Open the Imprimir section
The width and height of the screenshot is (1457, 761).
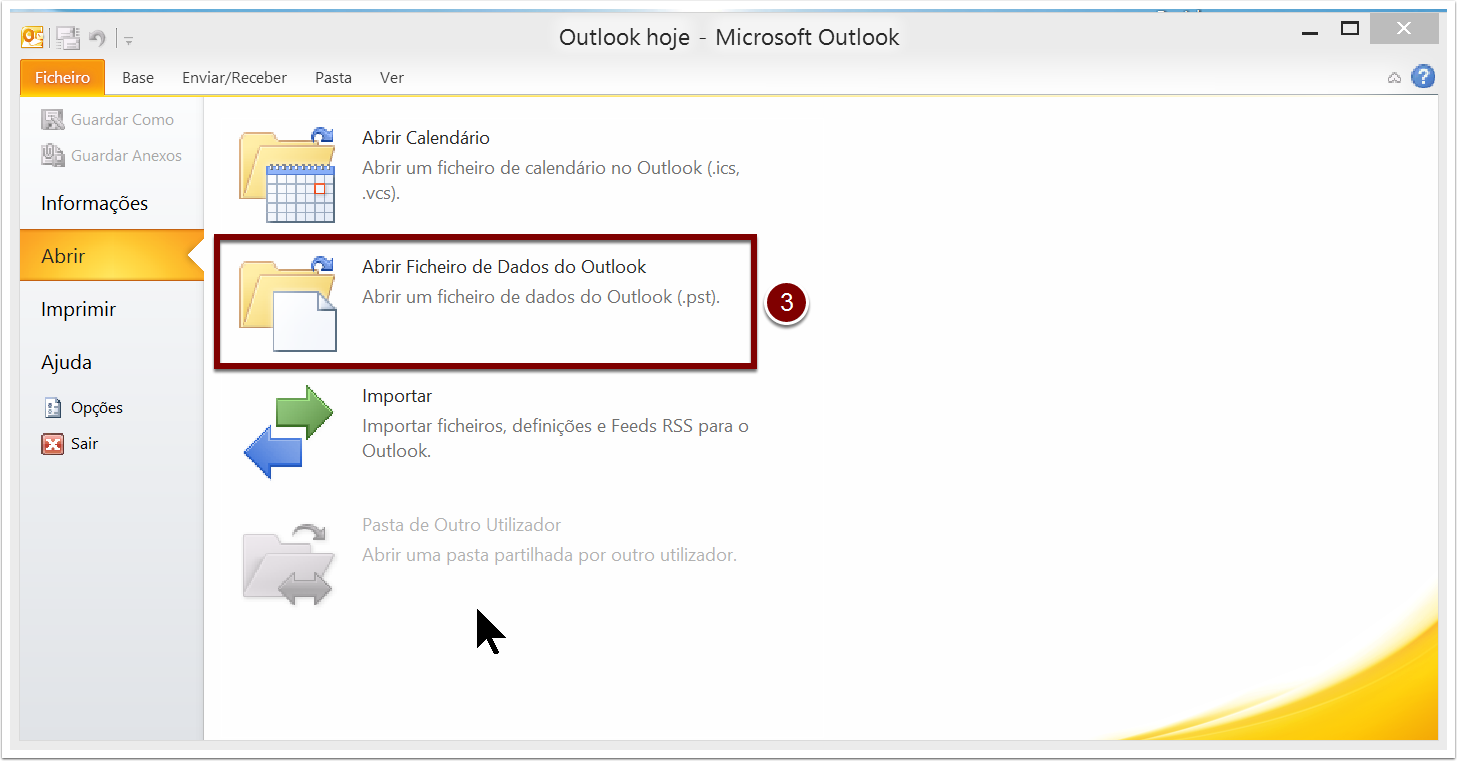coord(78,309)
